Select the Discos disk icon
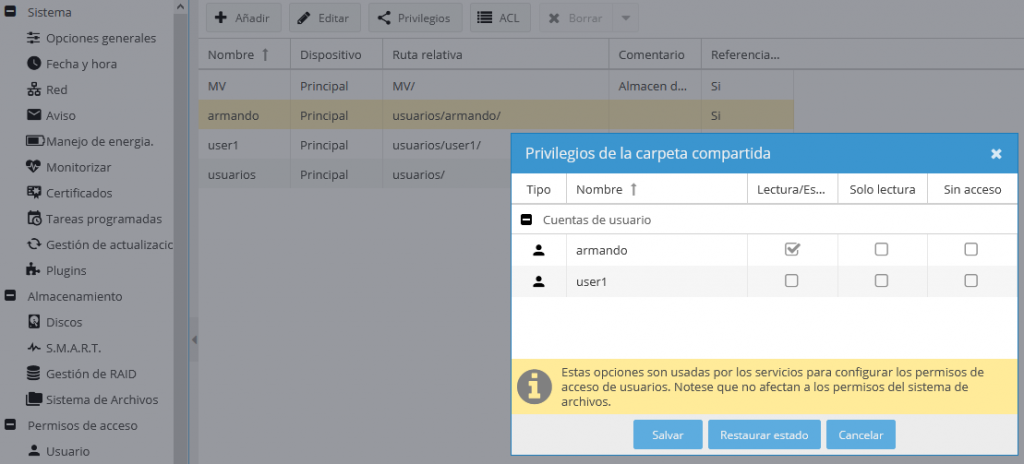Screen dimensions: 1024x464 34,322
